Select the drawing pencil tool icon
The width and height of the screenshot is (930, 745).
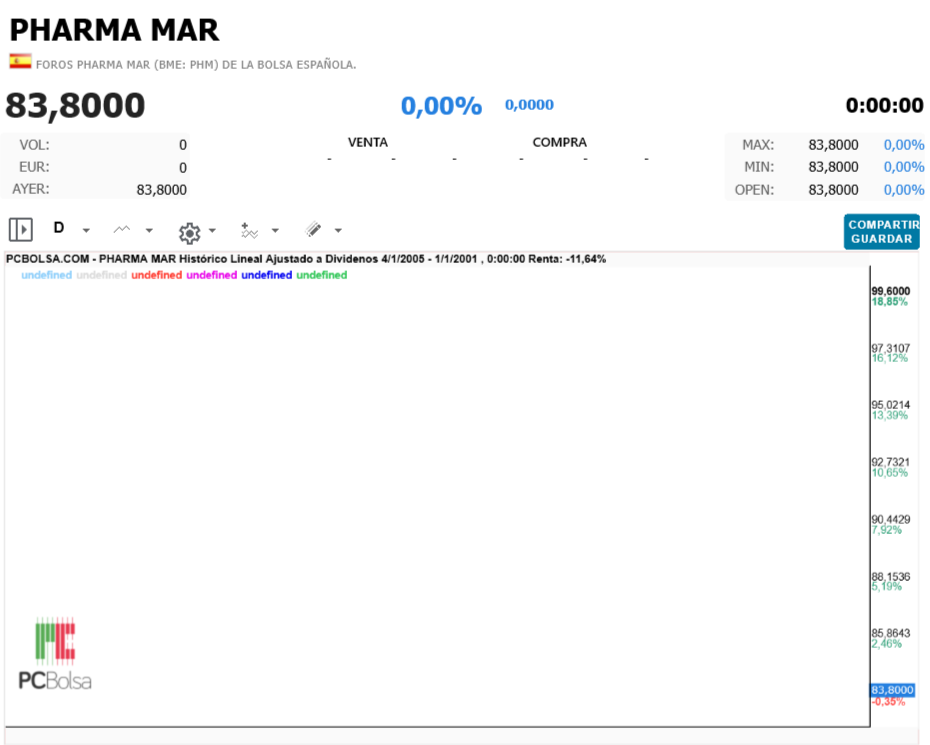click(313, 230)
